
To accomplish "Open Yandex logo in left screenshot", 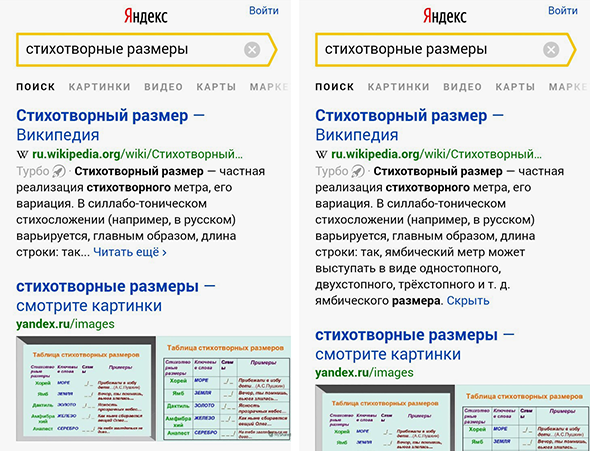I will [x=146, y=16].
